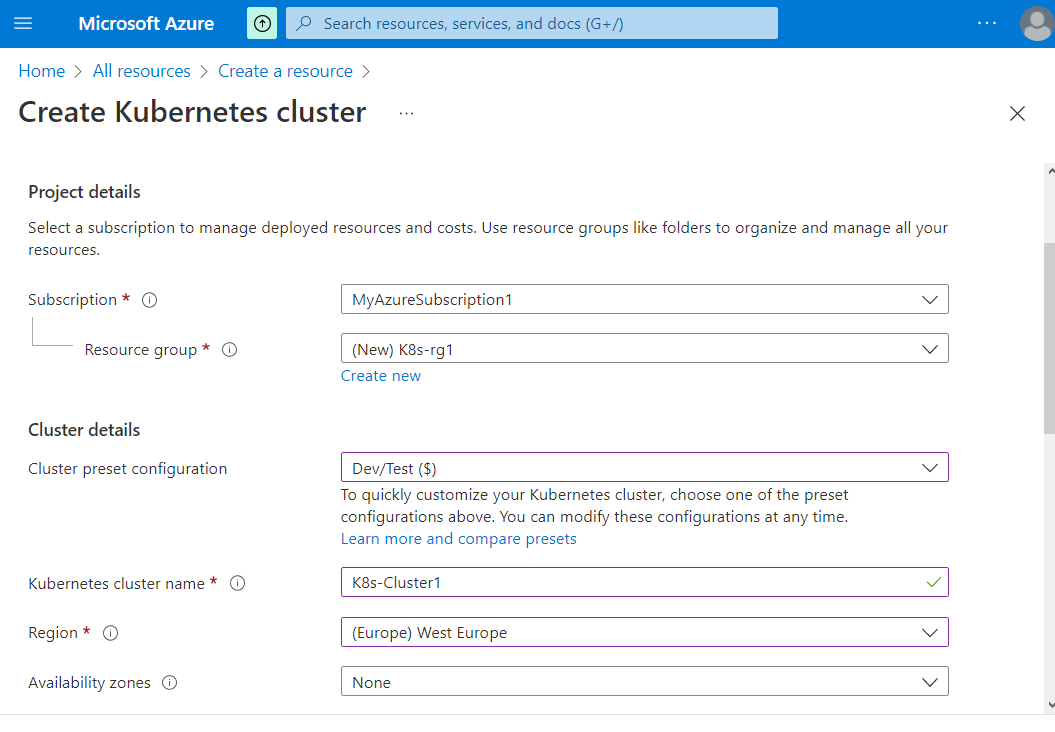
Task: Click the Create new resource group link
Action: [x=381, y=376]
